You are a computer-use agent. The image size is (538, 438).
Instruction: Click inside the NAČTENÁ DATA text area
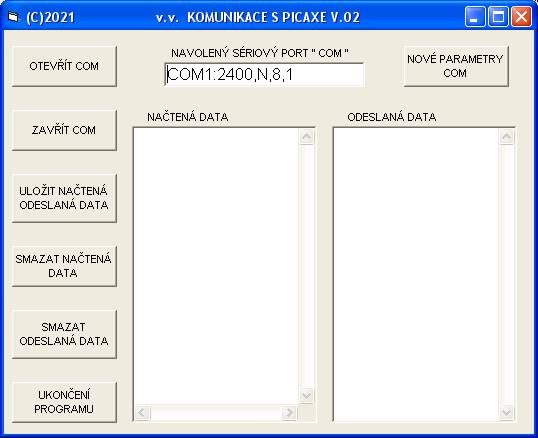(216, 266)
